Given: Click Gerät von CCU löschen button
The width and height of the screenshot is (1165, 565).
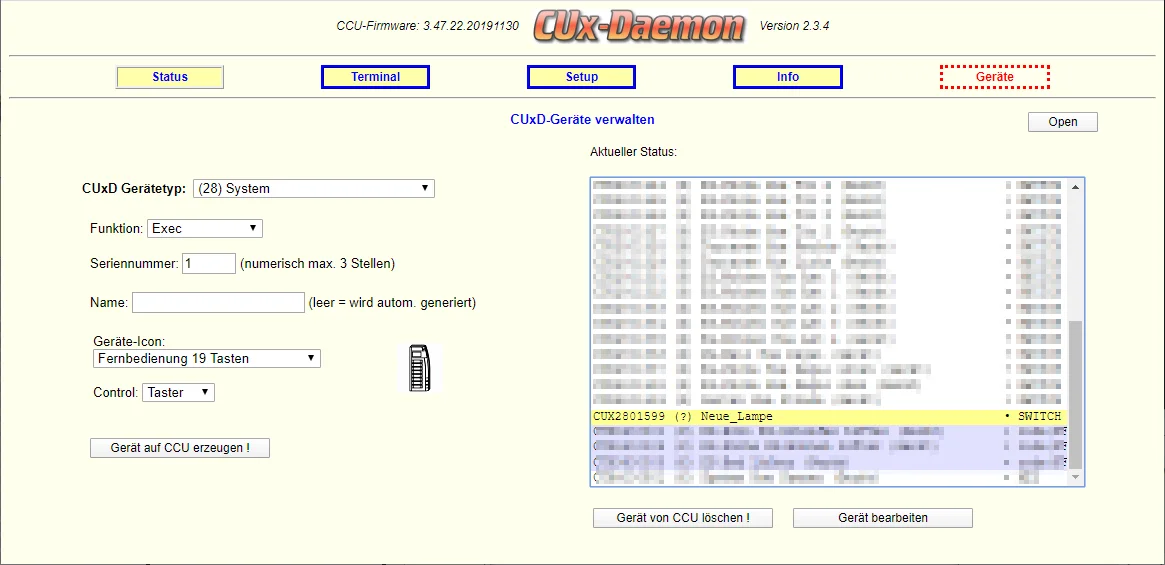Looking at the screenshot, I should [x=683, y=518].
